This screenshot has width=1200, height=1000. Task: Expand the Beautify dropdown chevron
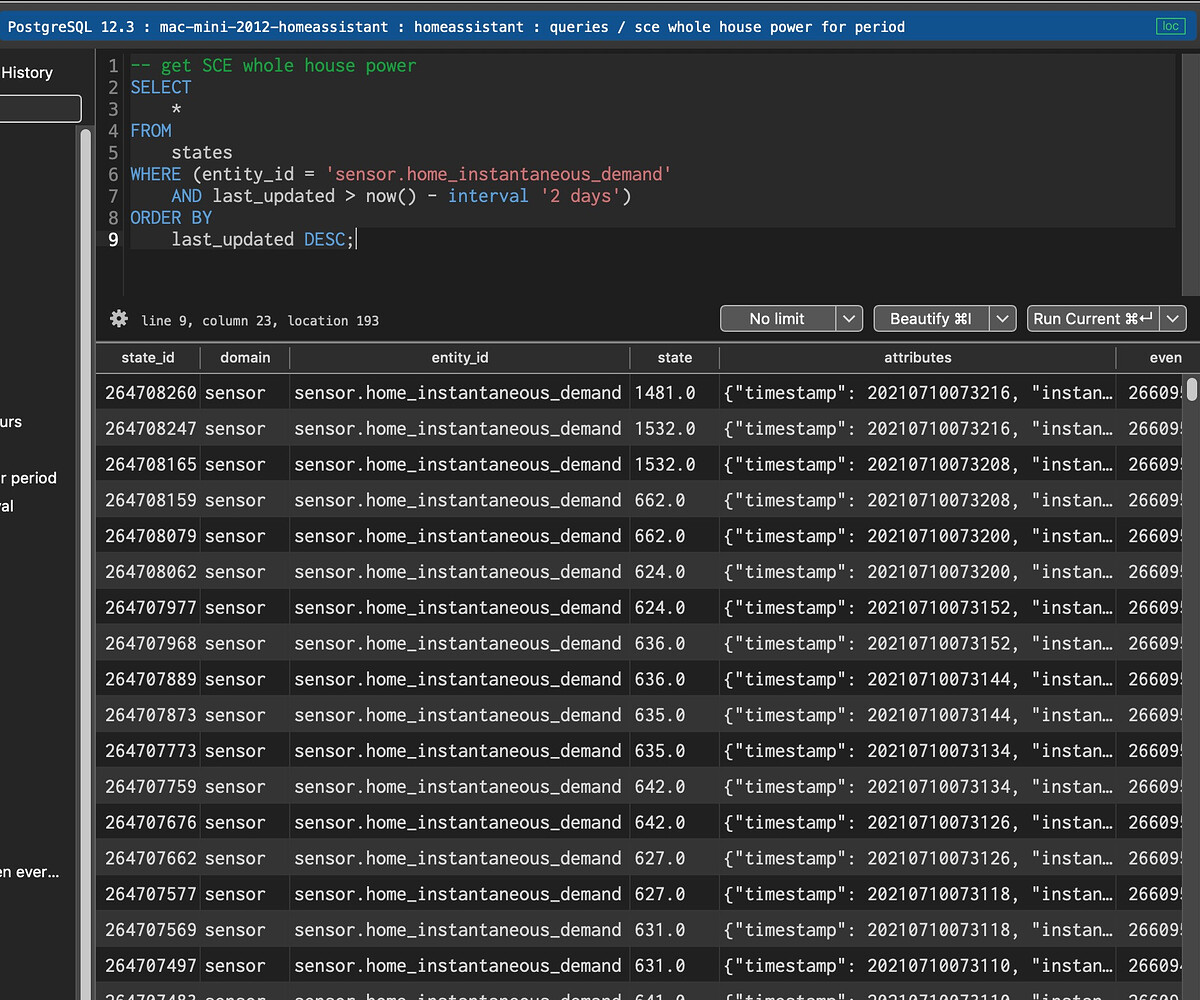point(1002,318)
